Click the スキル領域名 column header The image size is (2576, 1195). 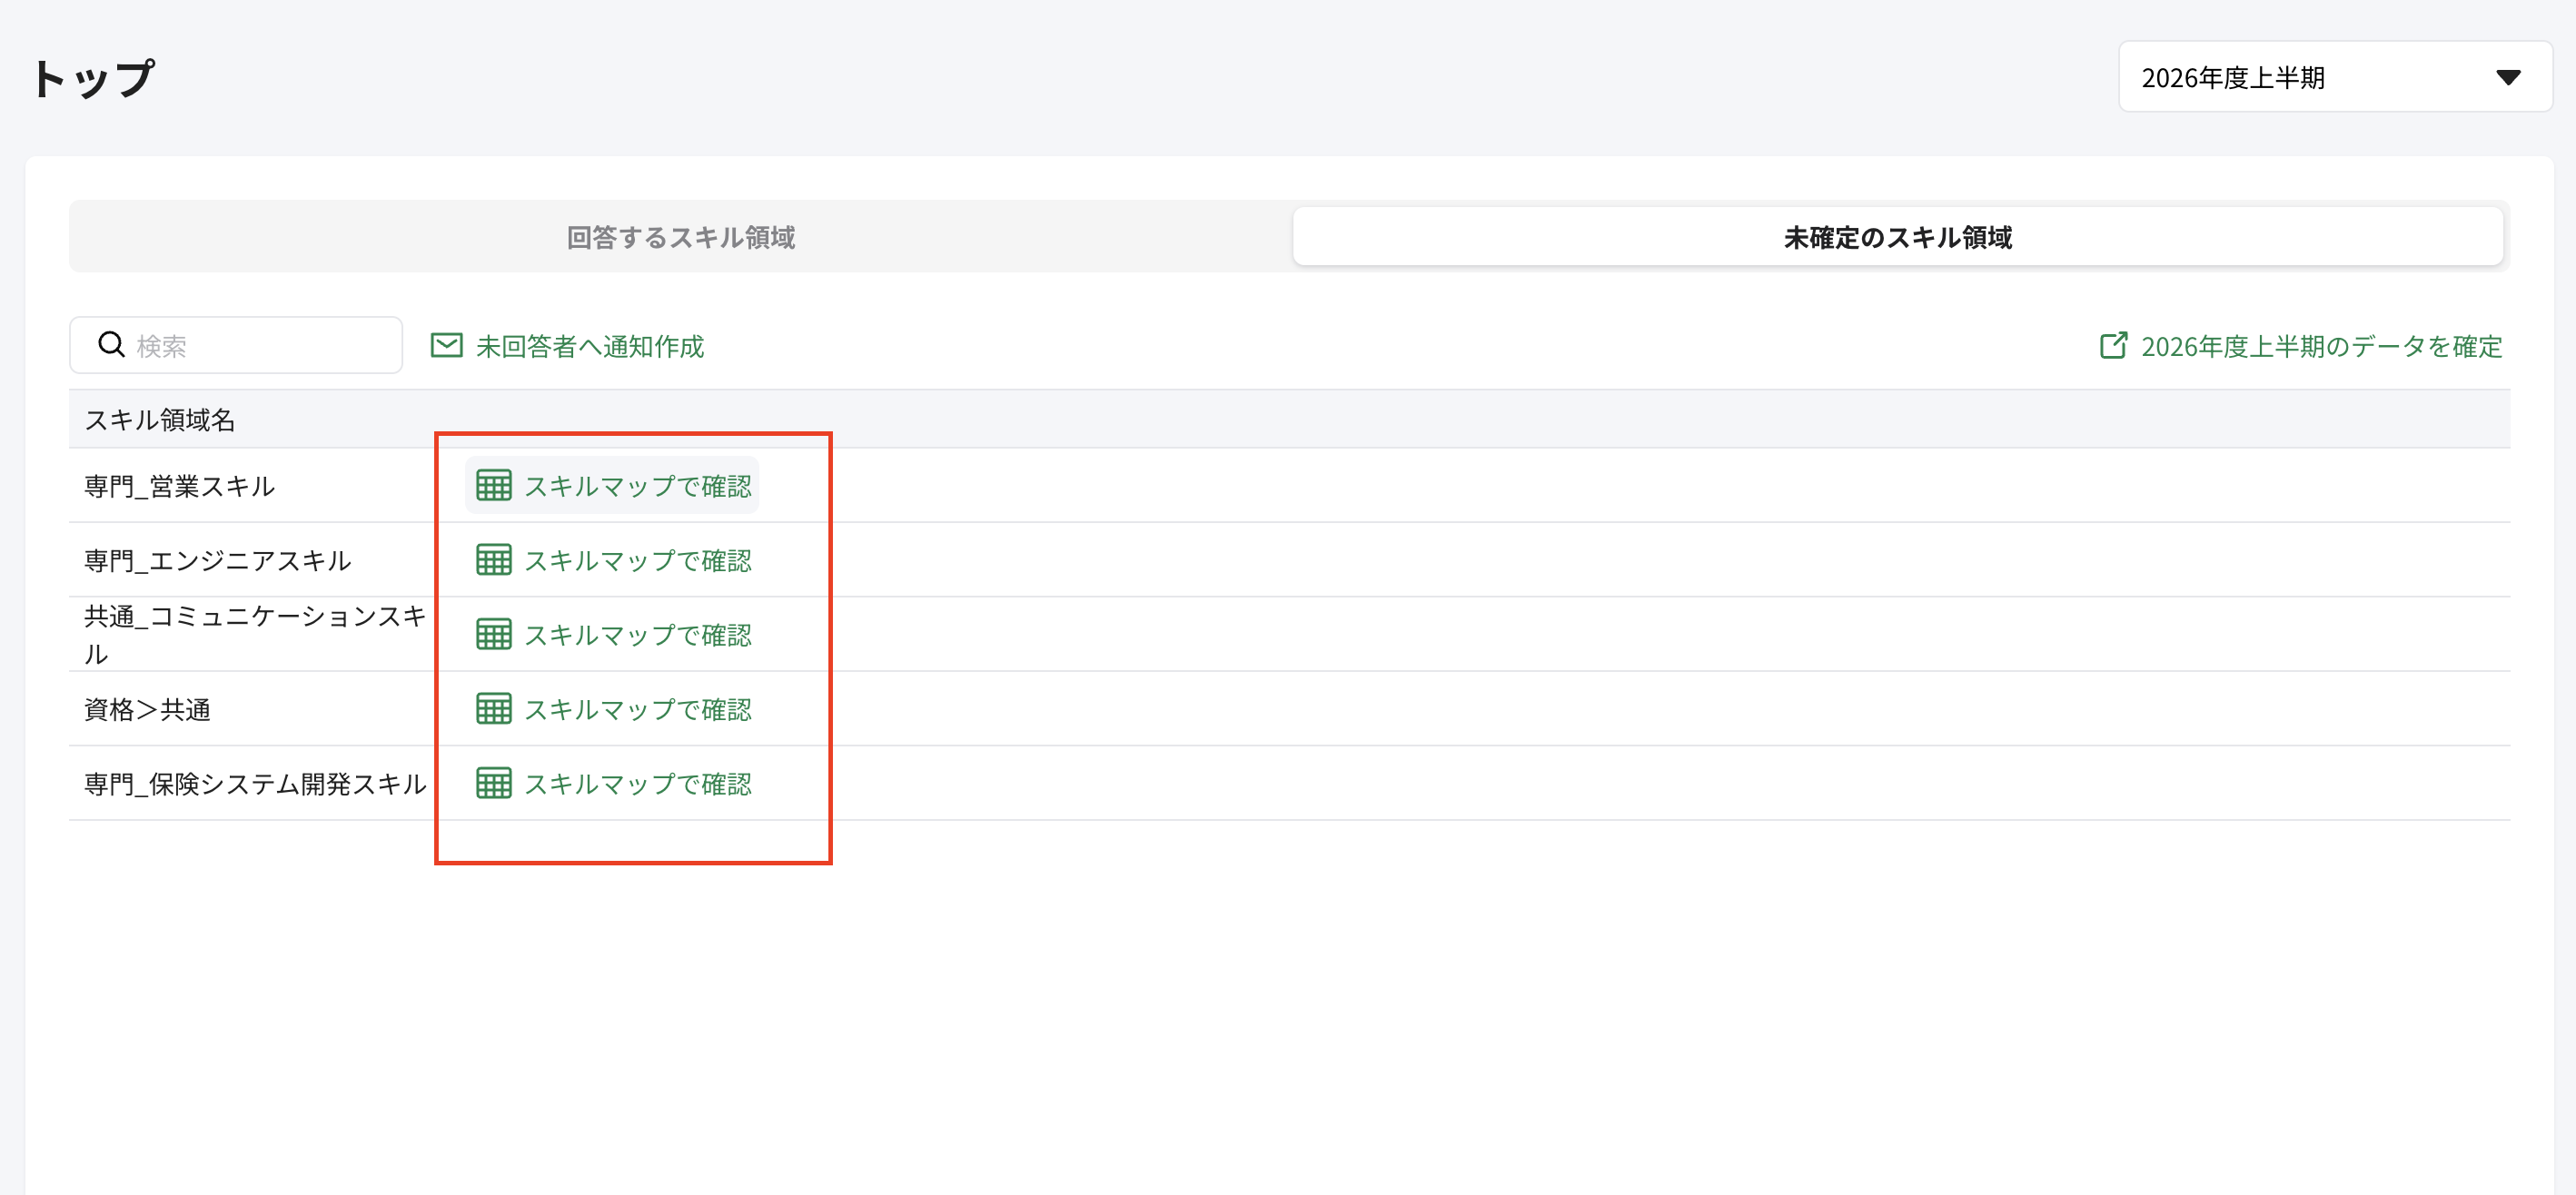point(160,419)
